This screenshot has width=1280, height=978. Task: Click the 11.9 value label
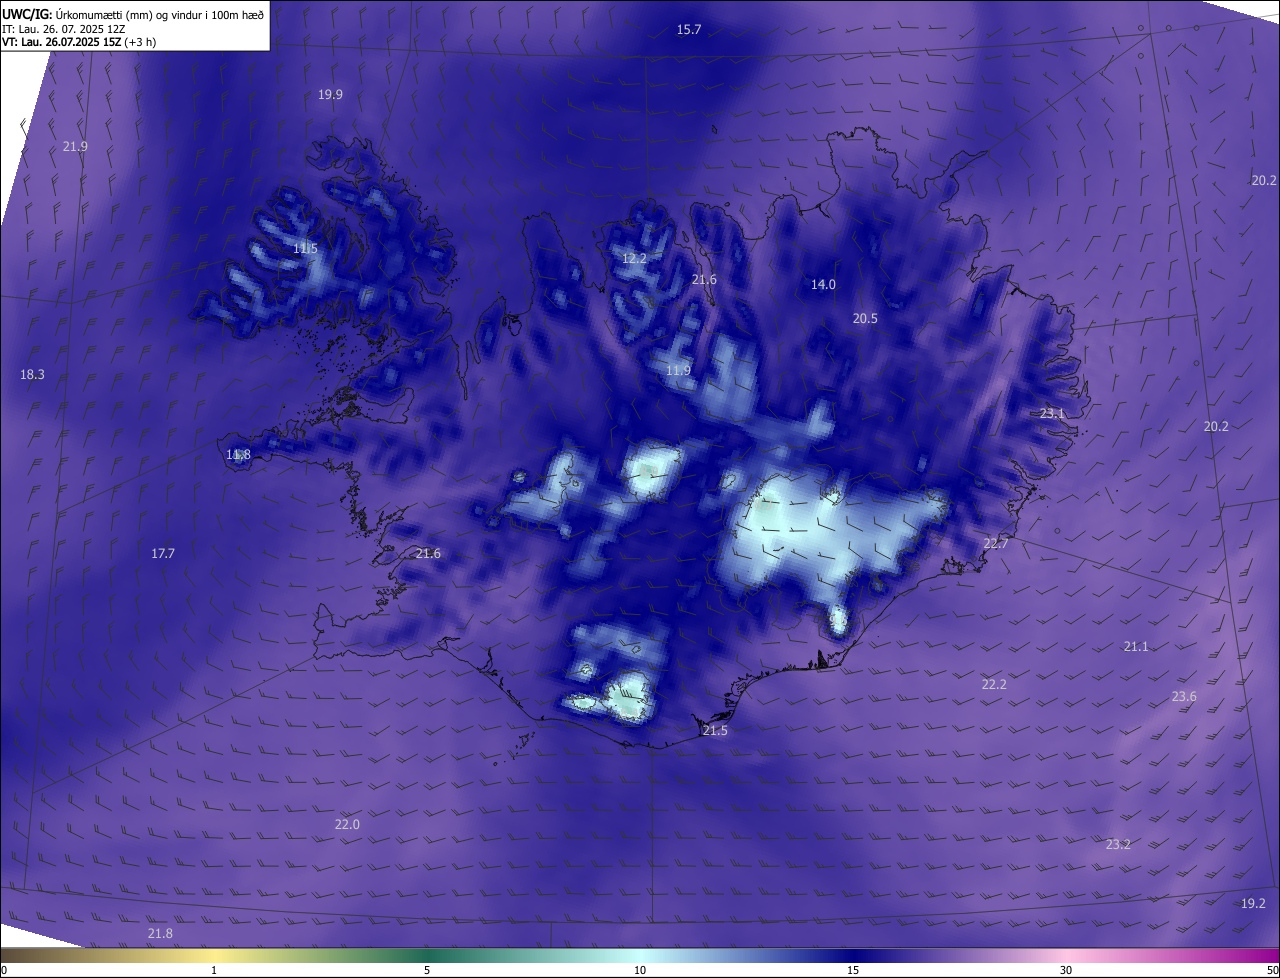pyautogui.click(x=678, y=371)
